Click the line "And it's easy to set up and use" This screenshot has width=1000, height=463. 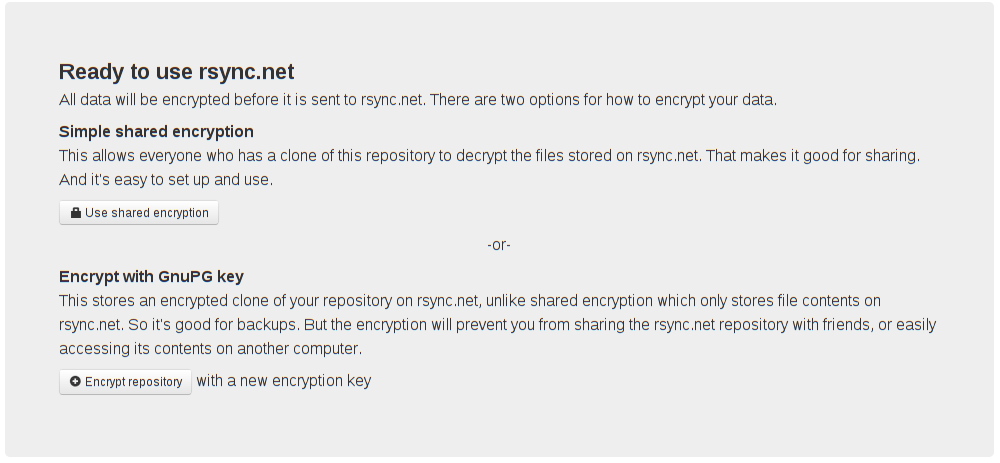pyautogui.click(x=166, y=180)
